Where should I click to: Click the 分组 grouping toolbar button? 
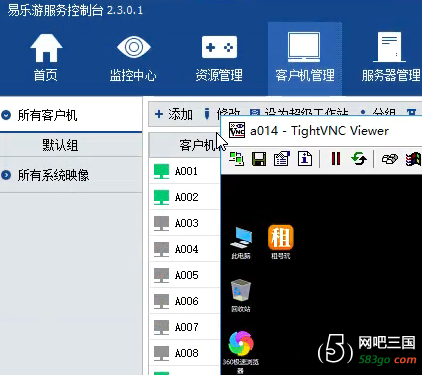coord(379,112)
